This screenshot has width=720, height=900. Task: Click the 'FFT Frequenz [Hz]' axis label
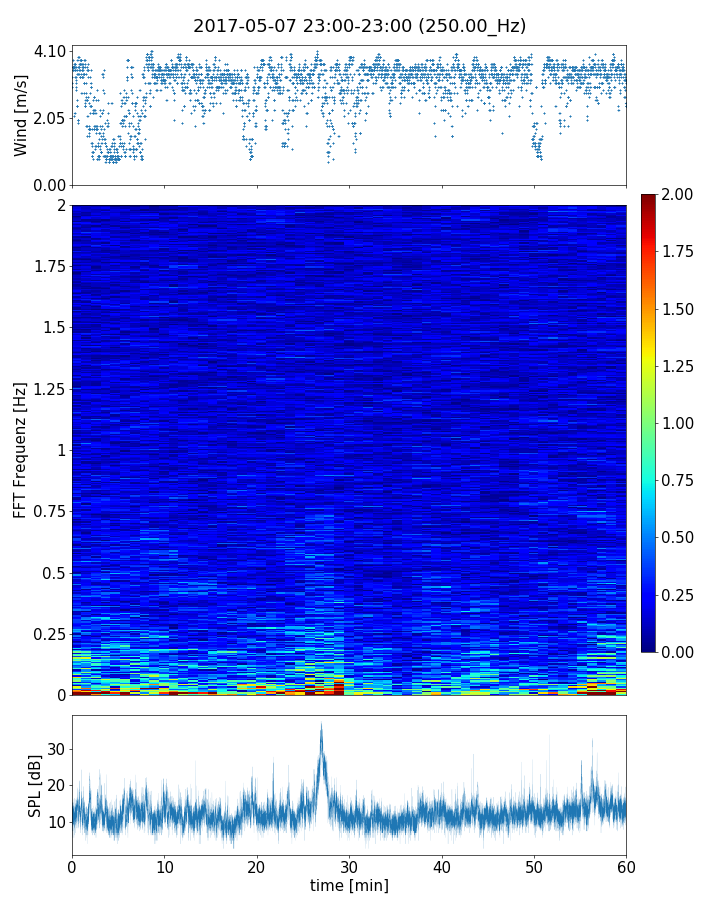[x=21, y=450]
